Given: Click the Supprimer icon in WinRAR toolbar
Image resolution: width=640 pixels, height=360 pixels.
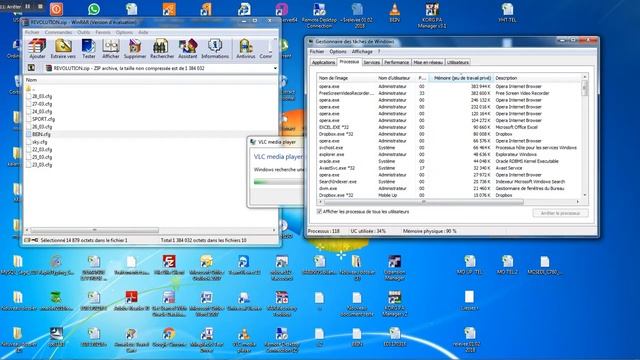Looking at the screenshot, I should tap(135, 49).
